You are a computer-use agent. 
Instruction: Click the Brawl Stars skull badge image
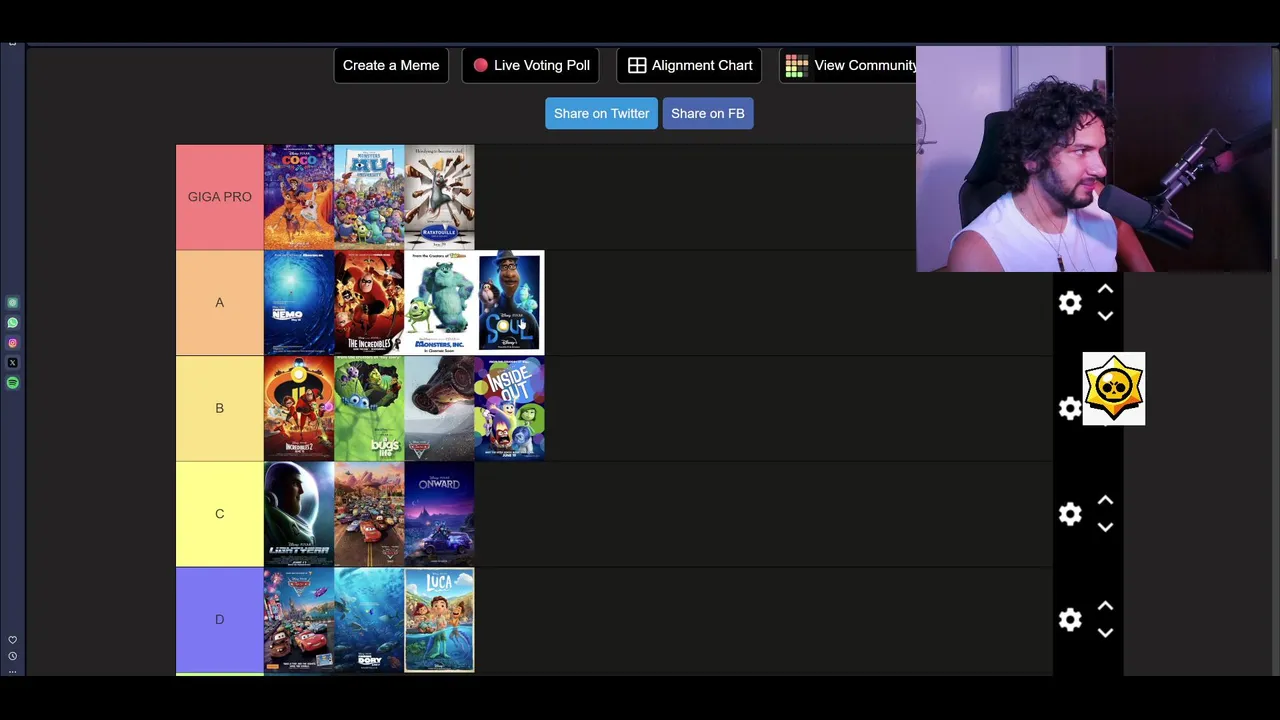coord(1114,388)
